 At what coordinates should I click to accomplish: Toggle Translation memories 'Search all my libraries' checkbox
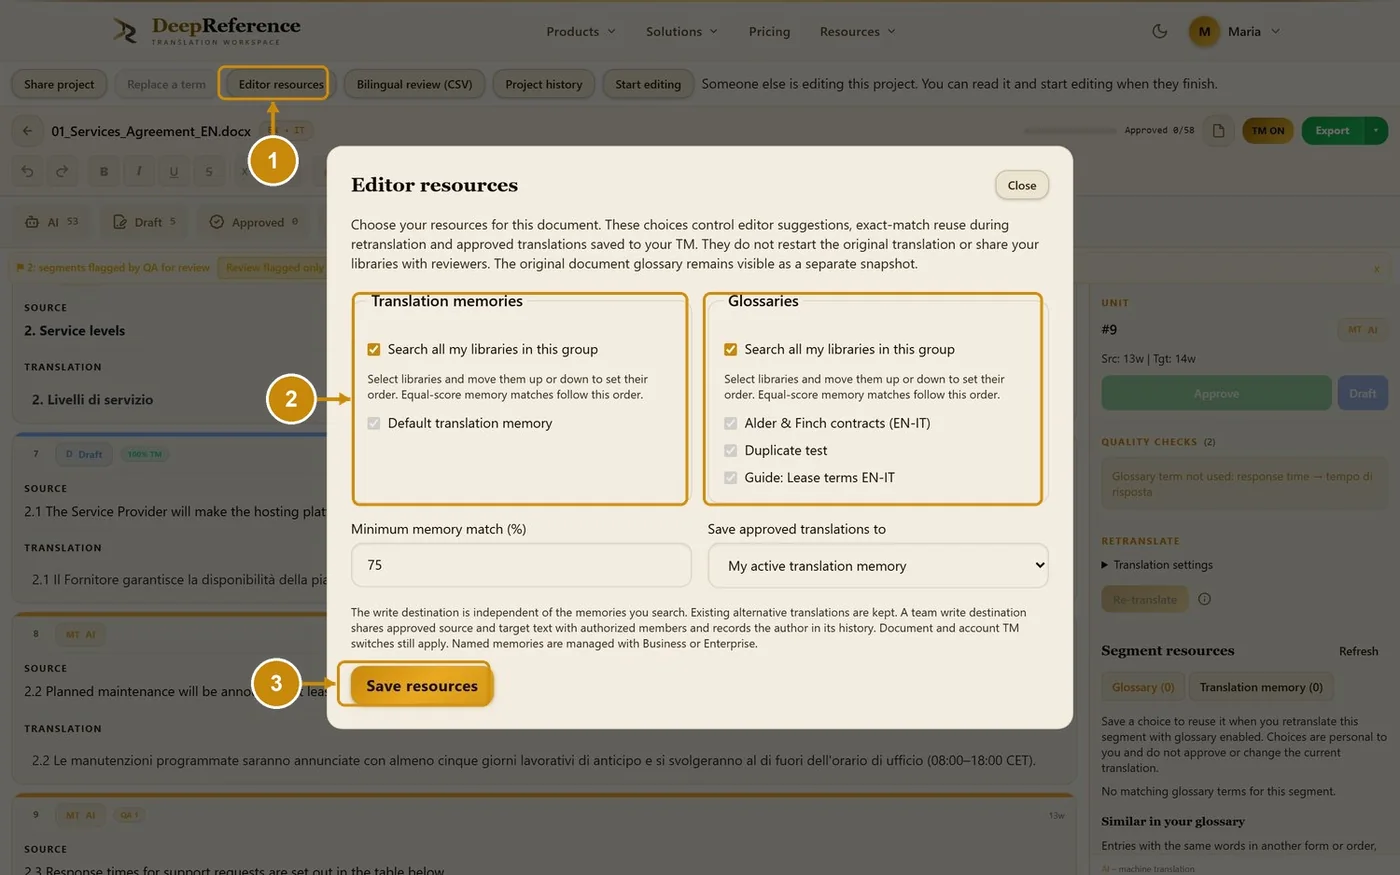click(374, 349)
